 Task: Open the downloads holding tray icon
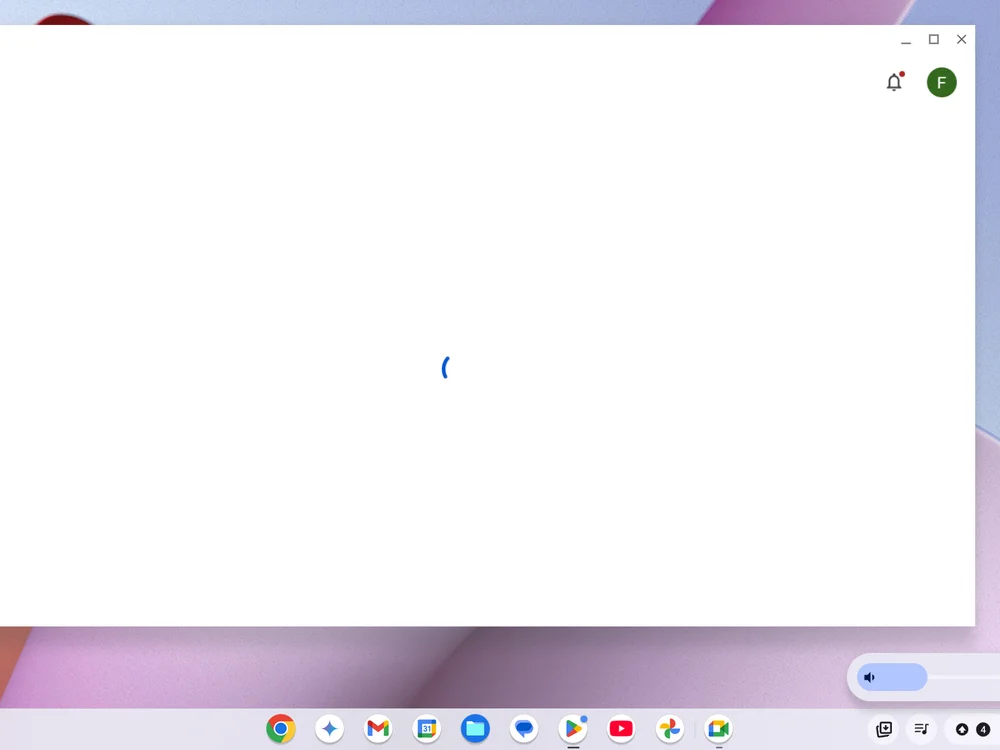pos(884,729)
